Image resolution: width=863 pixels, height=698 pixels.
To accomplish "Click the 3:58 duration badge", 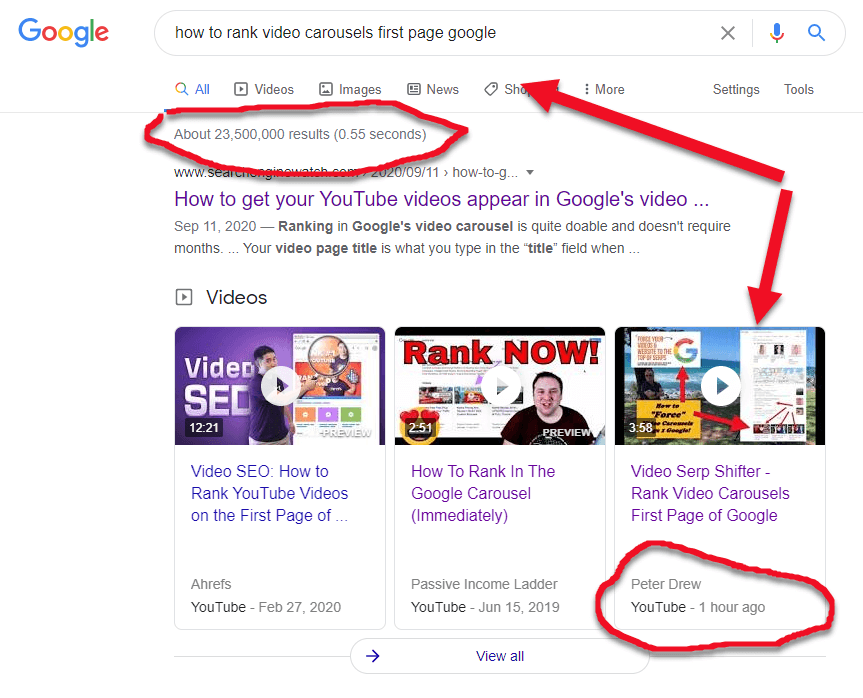I will point(641,428).
